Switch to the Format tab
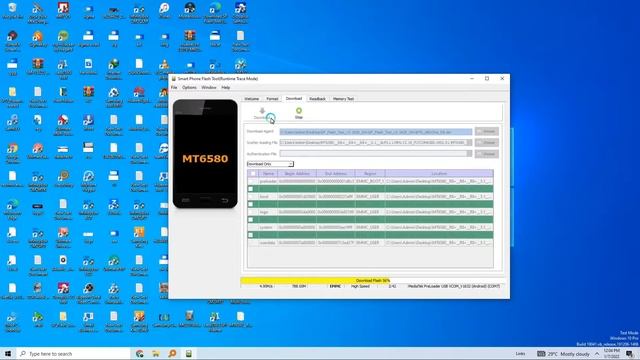Image resolution: width=640 pixels, height=360 pixels. click(272, 99)
